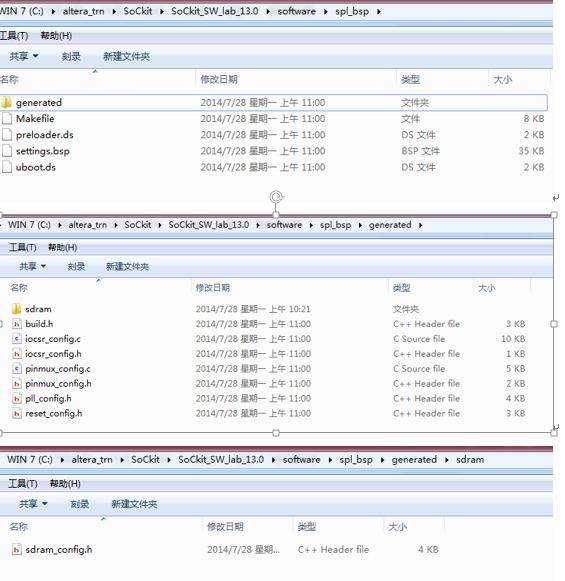Click C Source file type of pinmux_config.c
This screenshot has width=565, height=581.
click(419, 369)
